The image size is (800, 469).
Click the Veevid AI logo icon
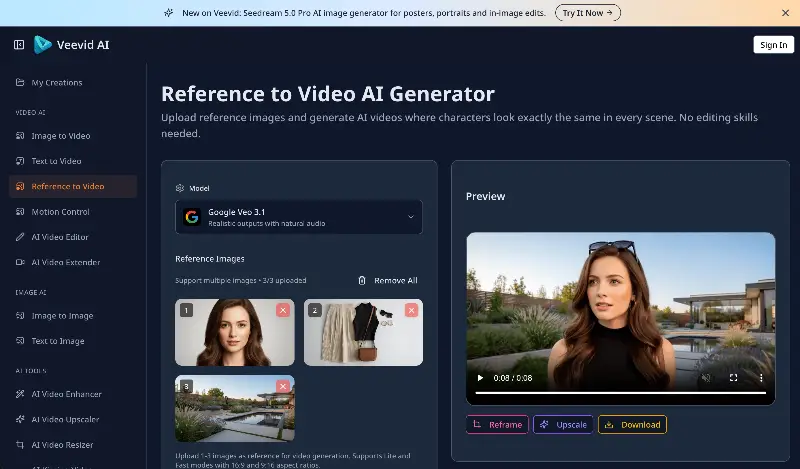coord(42,45)
